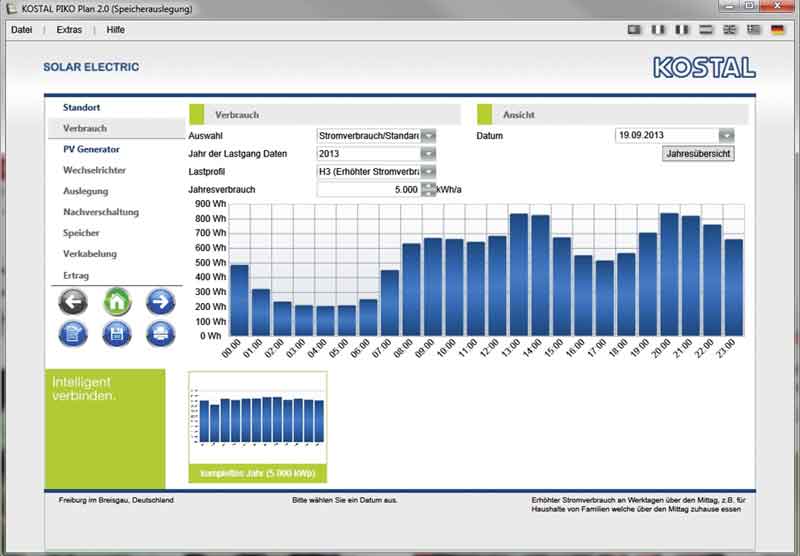Click the 'Intelligent verbinden.' green banner
800x556 pixels.
(x=105, y=428)
